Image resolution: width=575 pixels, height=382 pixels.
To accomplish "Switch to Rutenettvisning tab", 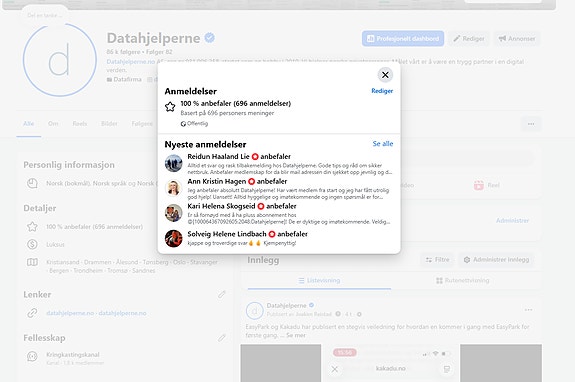I will (x=462, y=280).
